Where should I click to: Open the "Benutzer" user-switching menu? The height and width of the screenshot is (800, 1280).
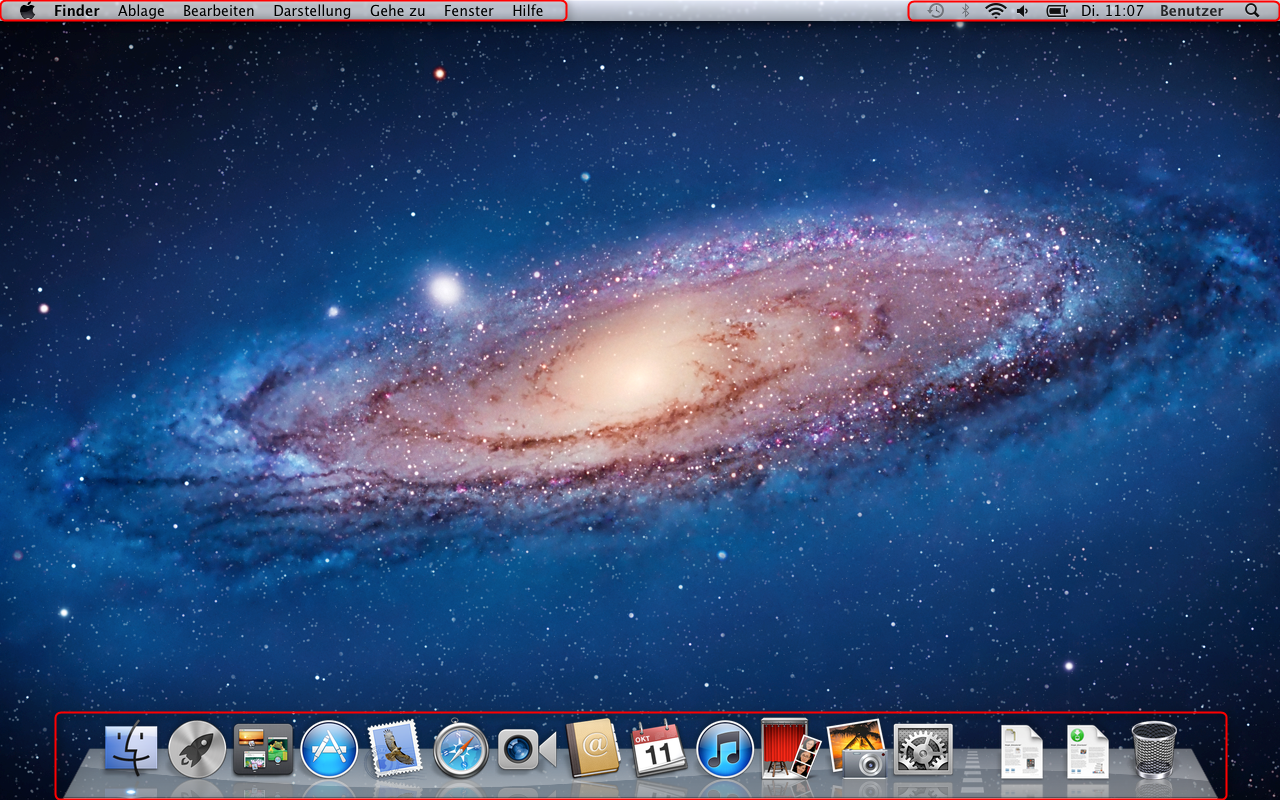[1192, 10]
